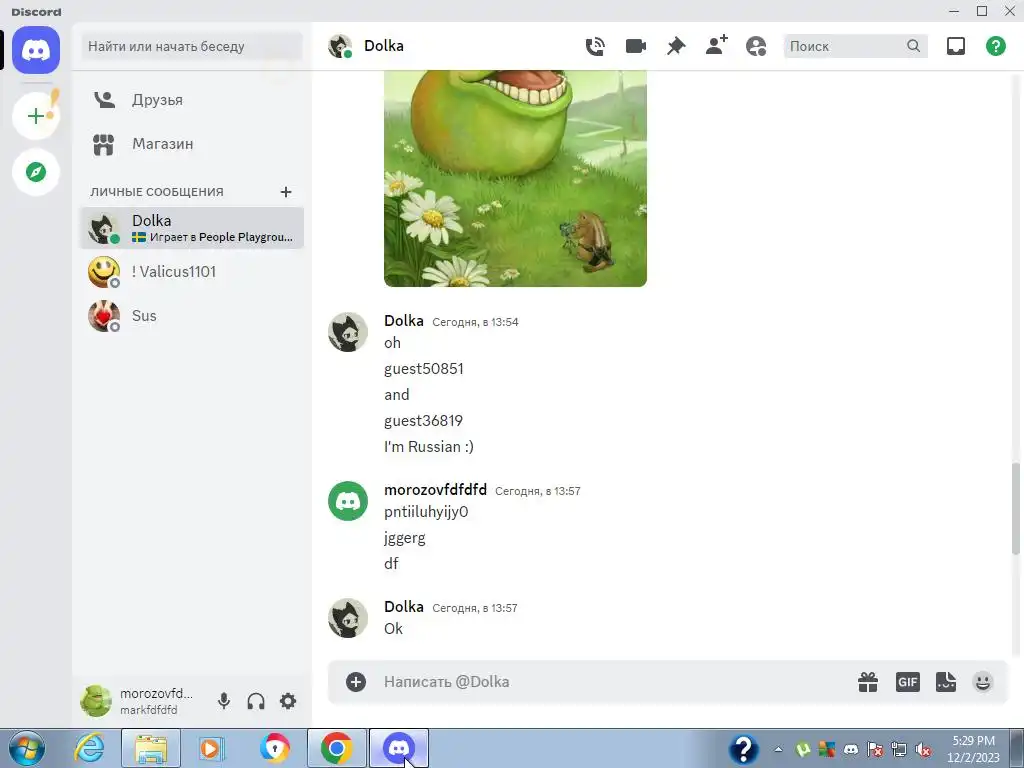Open attachment plus button in message box
1024x768 pixels.
pos(356,682)
